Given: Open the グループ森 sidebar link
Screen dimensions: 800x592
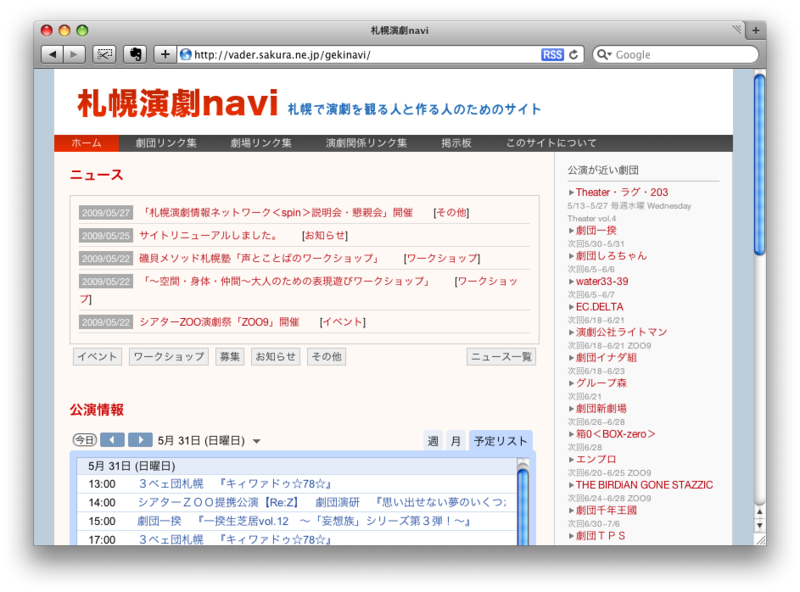Looking at the screenshot, I should pyautogui.click(x=601, y=383).
